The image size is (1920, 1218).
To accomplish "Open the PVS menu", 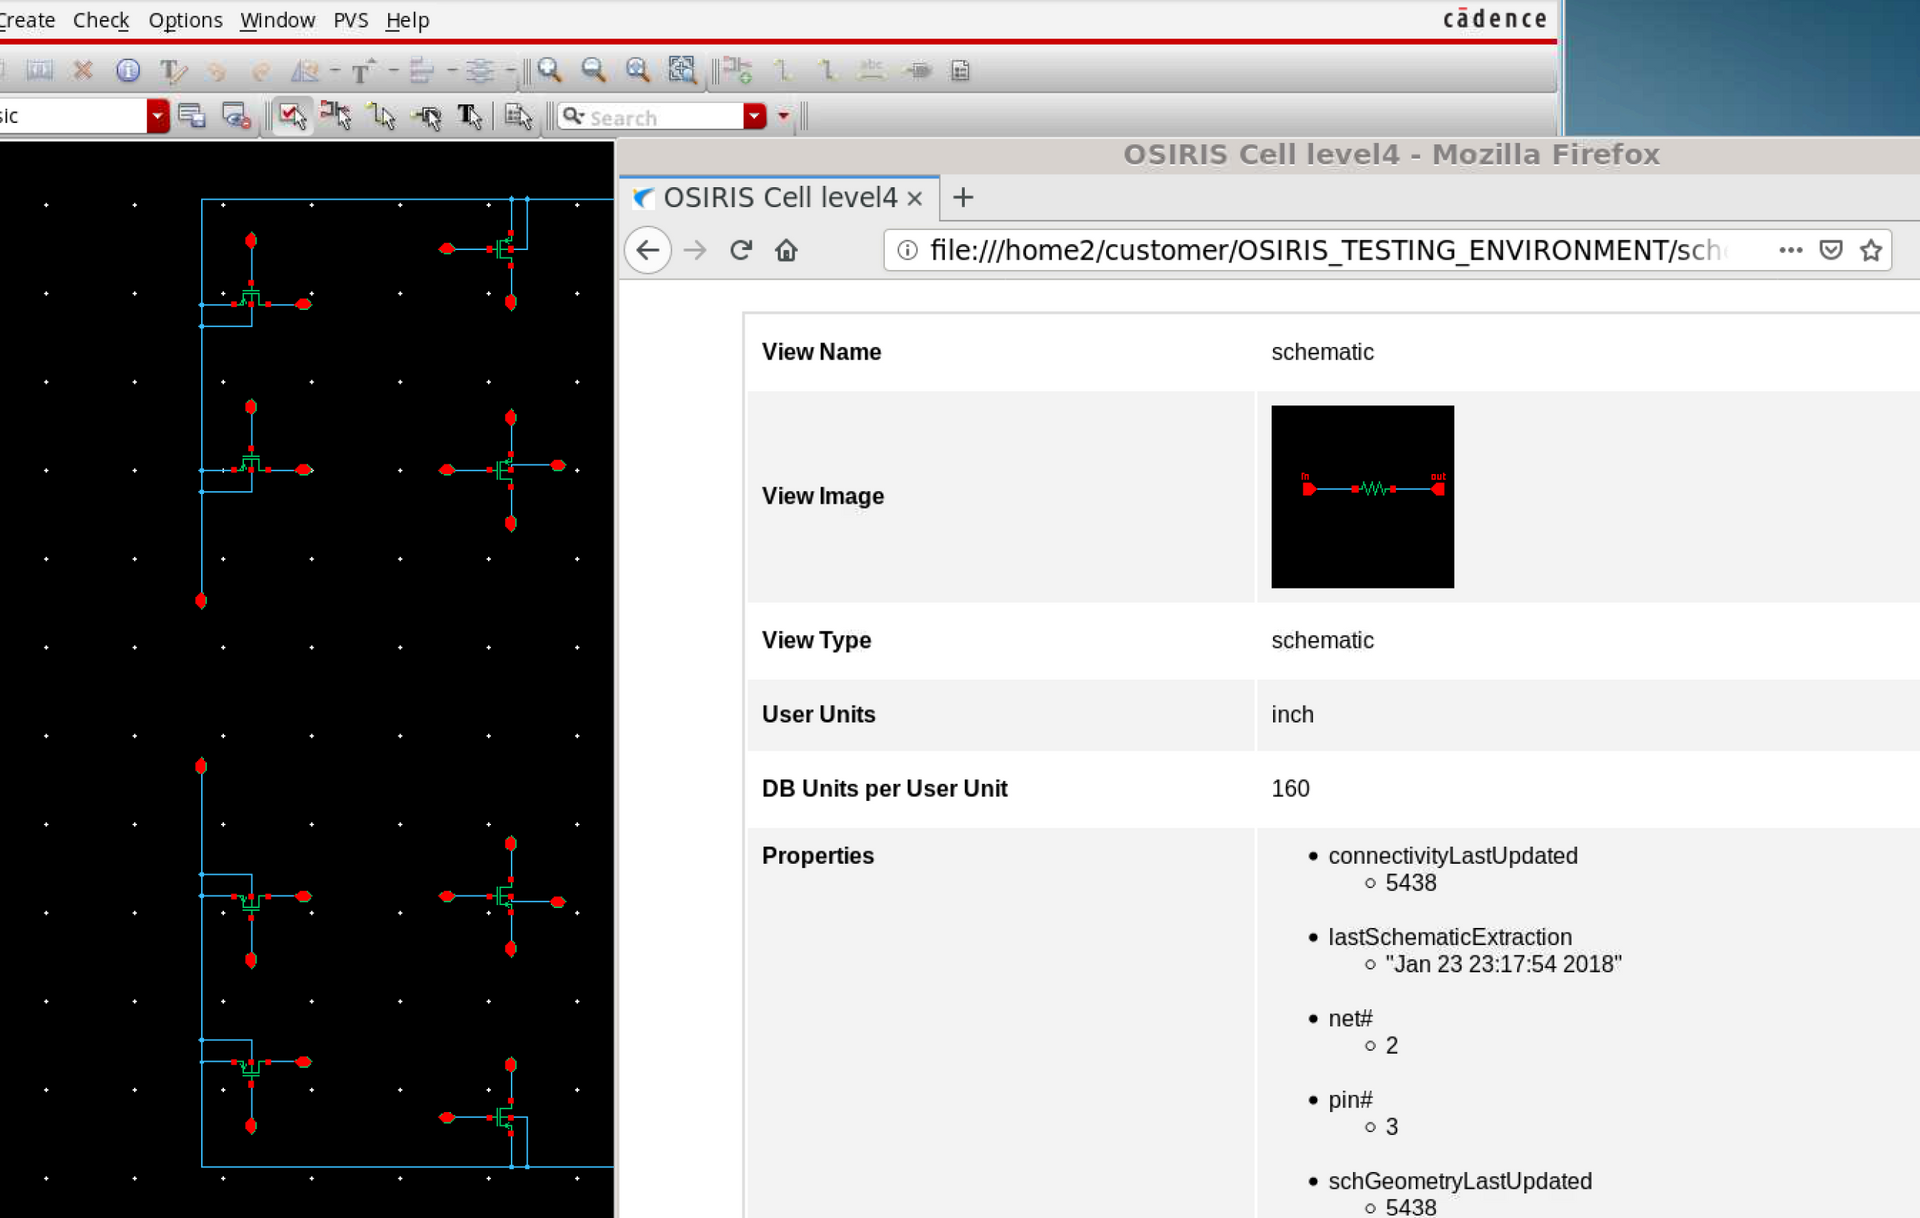I will [x=351, y=20].
